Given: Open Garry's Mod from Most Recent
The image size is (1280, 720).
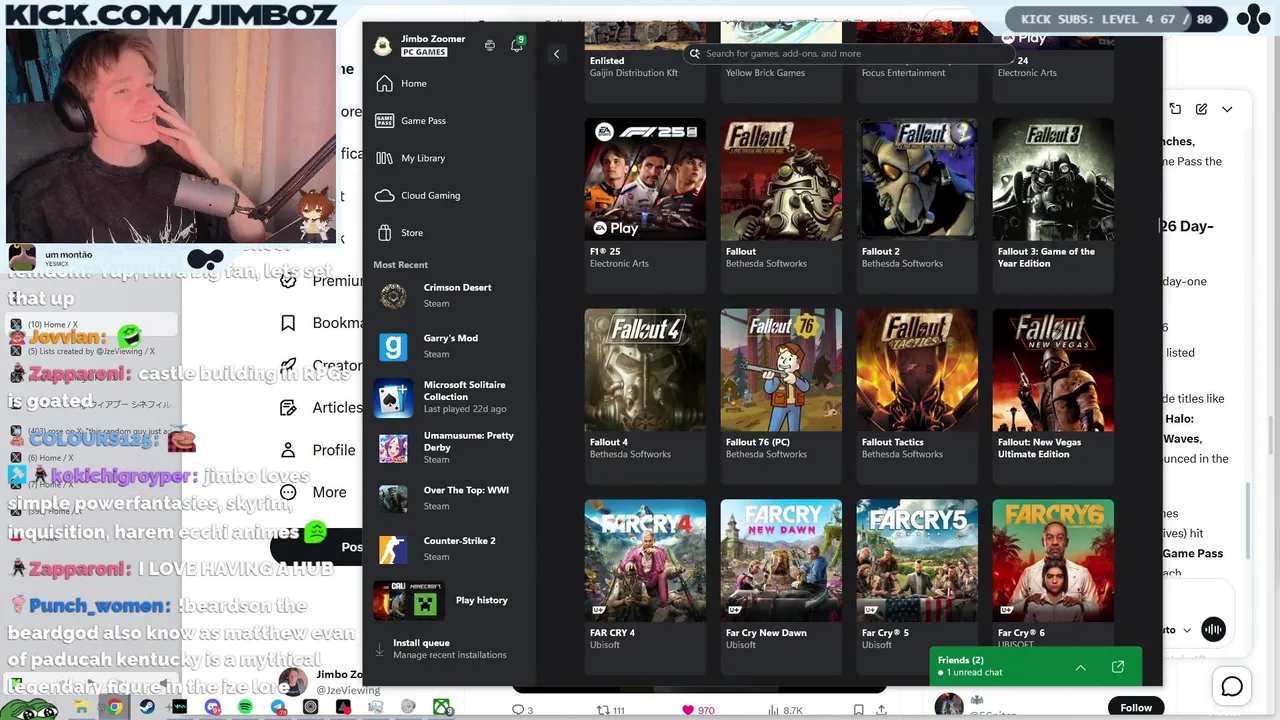Looking at the screenshot, I should pyautogui.click(x=450, y=346).
